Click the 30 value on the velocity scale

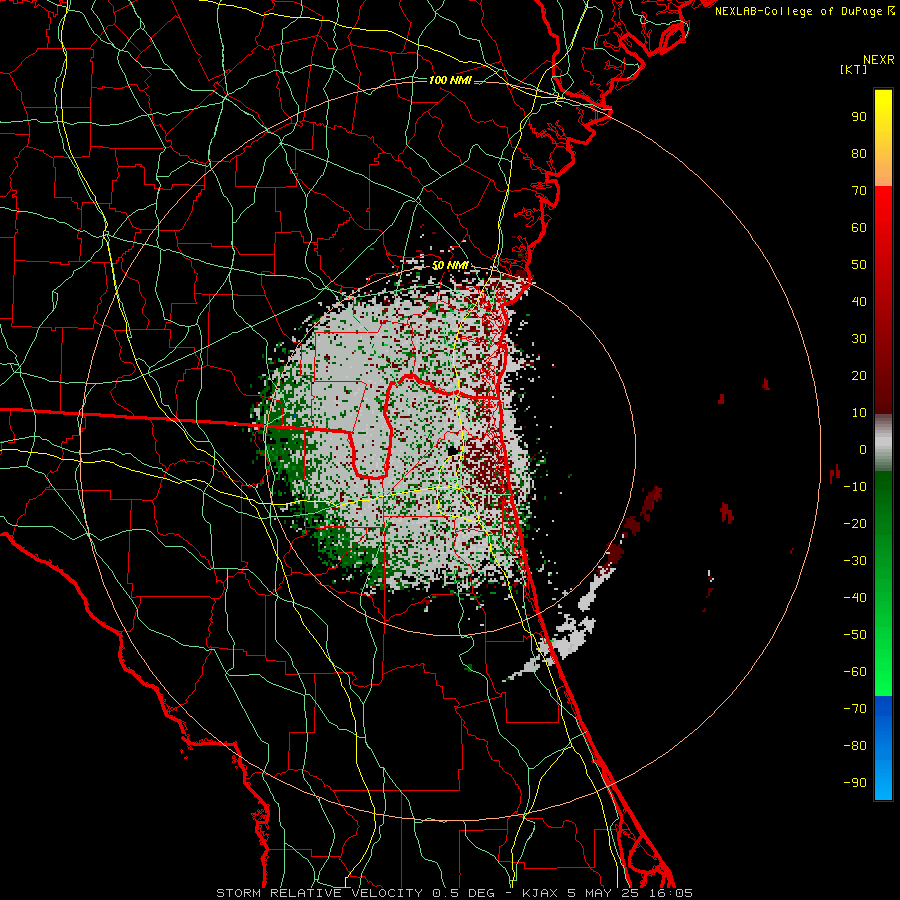tap(859, 339)
